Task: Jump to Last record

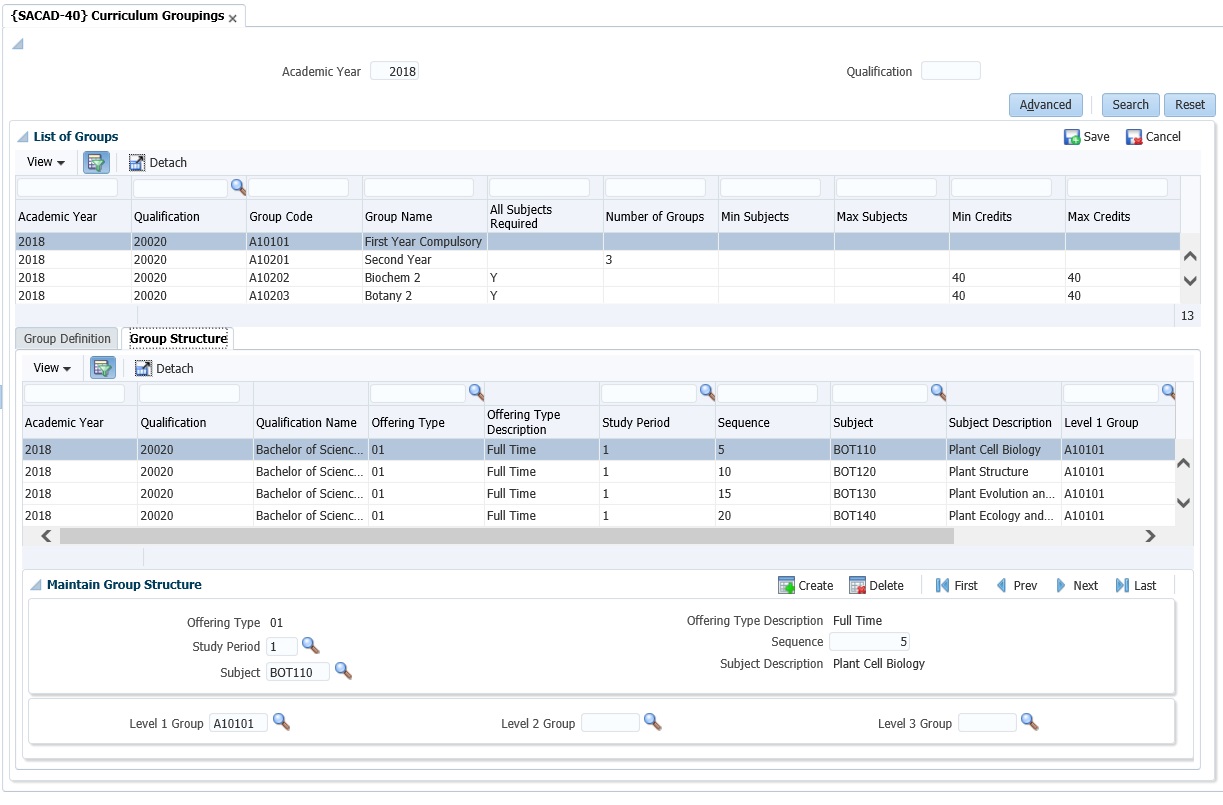Action: (x=1122, y=586)
